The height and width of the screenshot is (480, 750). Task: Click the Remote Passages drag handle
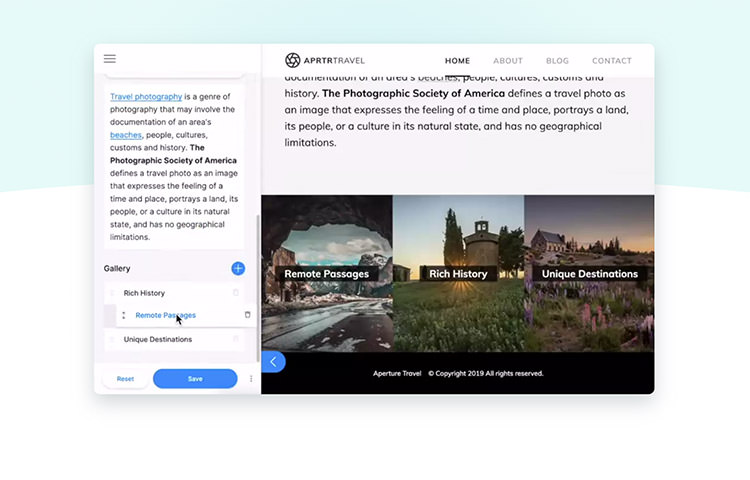pyautogui.click(x=124, y=315)
